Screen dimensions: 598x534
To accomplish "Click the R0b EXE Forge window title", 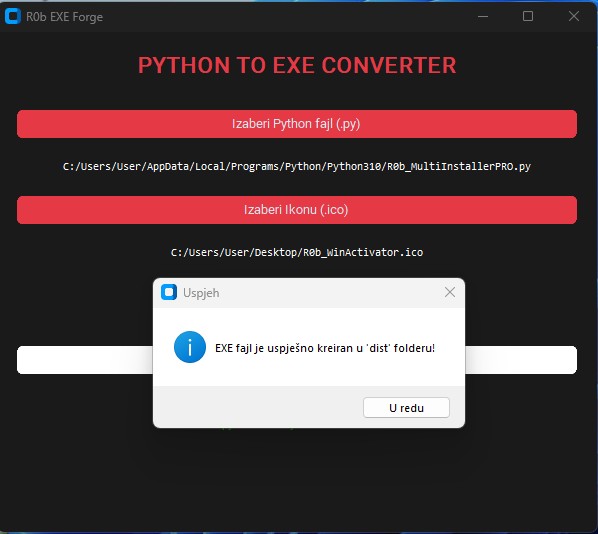I will (x=64, y=17).
